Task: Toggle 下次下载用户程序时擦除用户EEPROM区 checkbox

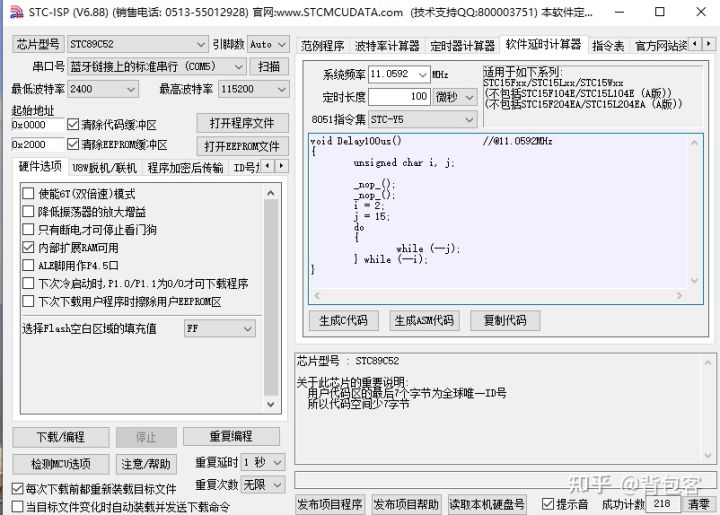Action: coord(28,302)
